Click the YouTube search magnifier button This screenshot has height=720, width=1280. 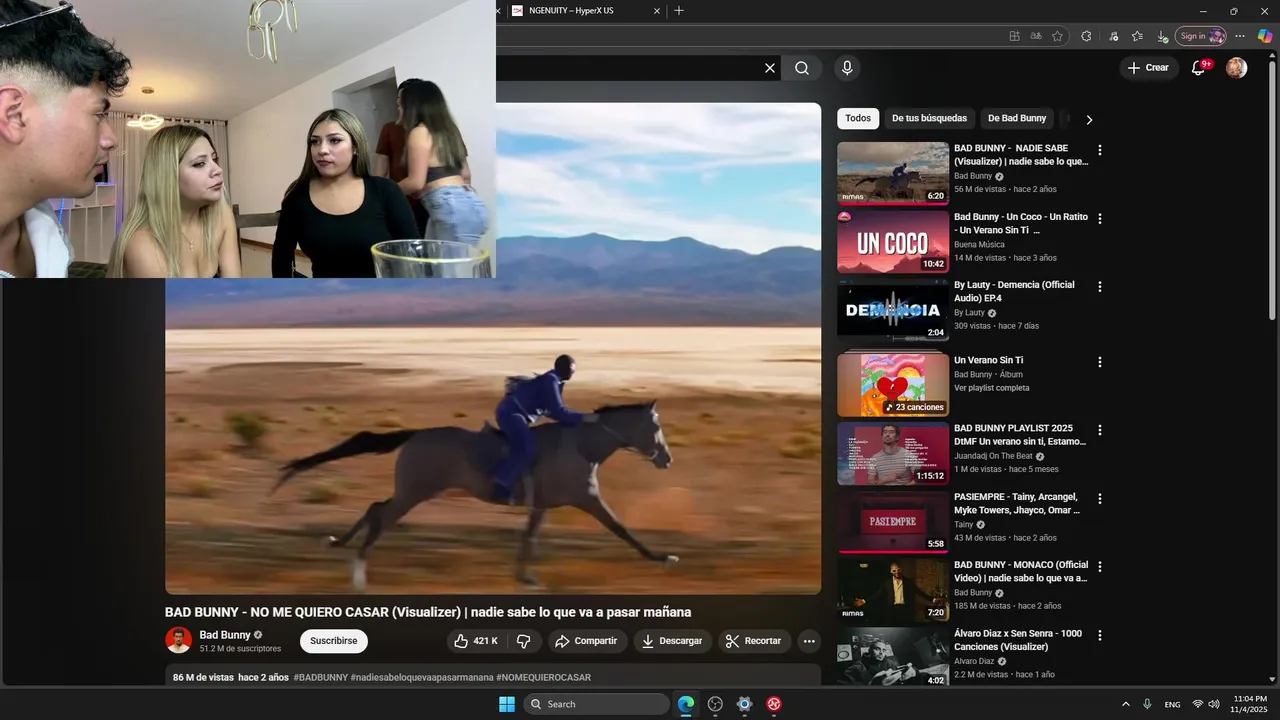pyautogui.click(x=802, y=68)
